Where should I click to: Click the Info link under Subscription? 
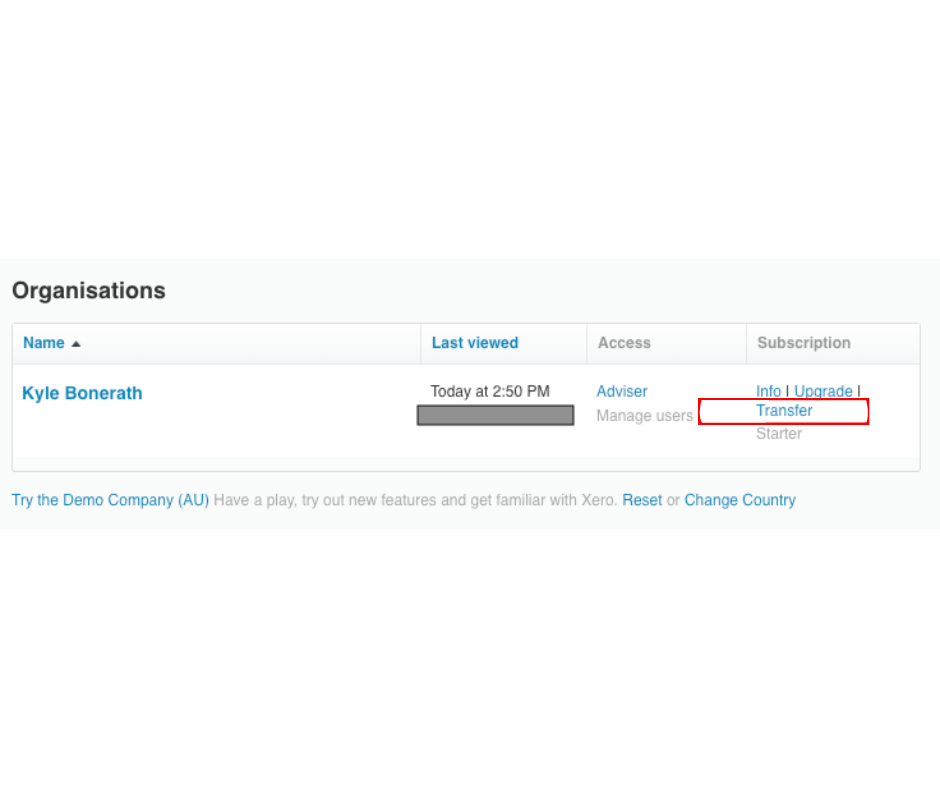coord(769,391)
